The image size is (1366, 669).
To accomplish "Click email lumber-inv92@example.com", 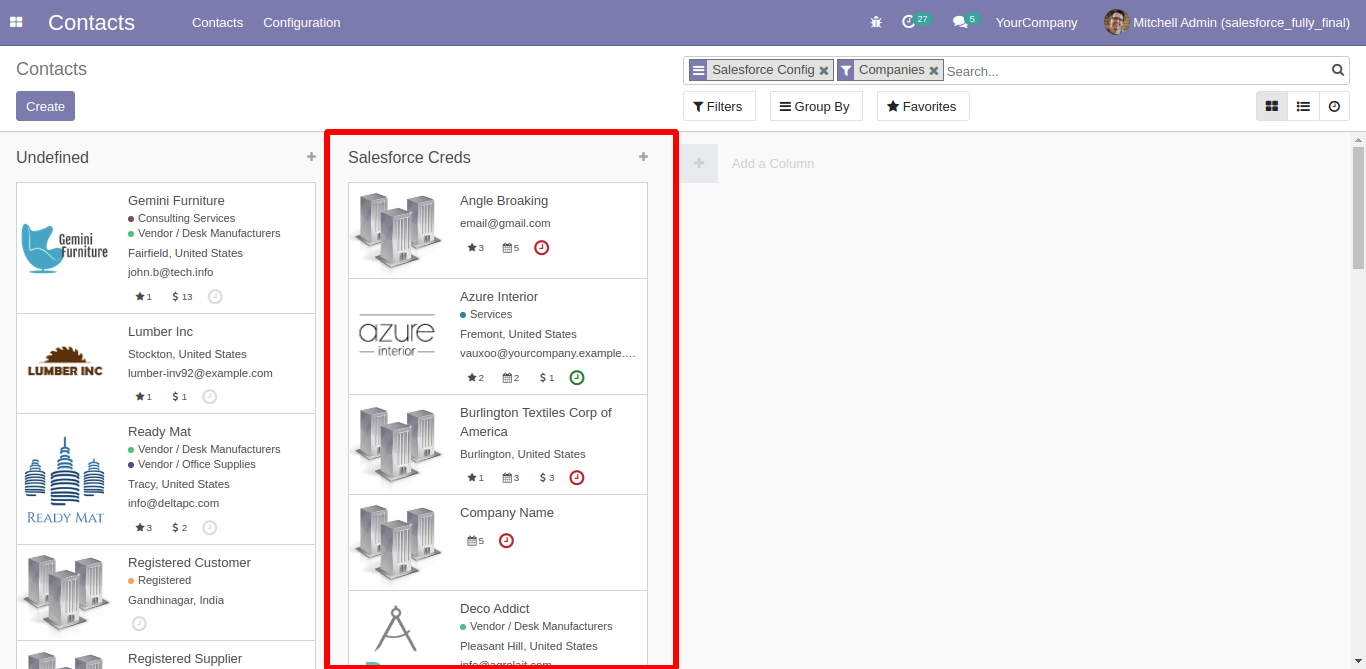I will pos(200,373).
